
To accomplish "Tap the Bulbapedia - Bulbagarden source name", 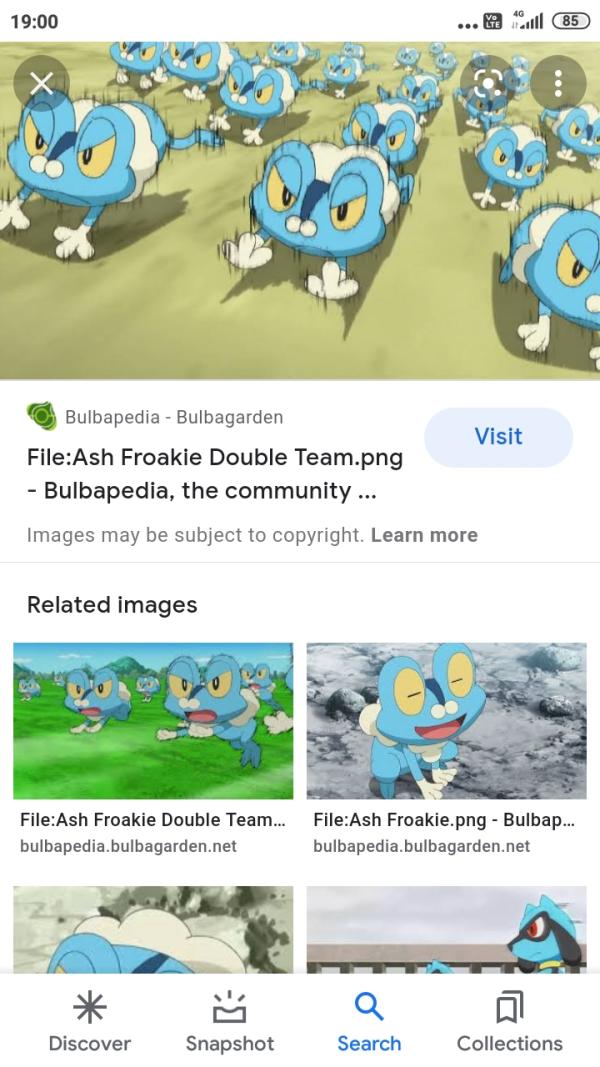I will (x=174, y=417).
